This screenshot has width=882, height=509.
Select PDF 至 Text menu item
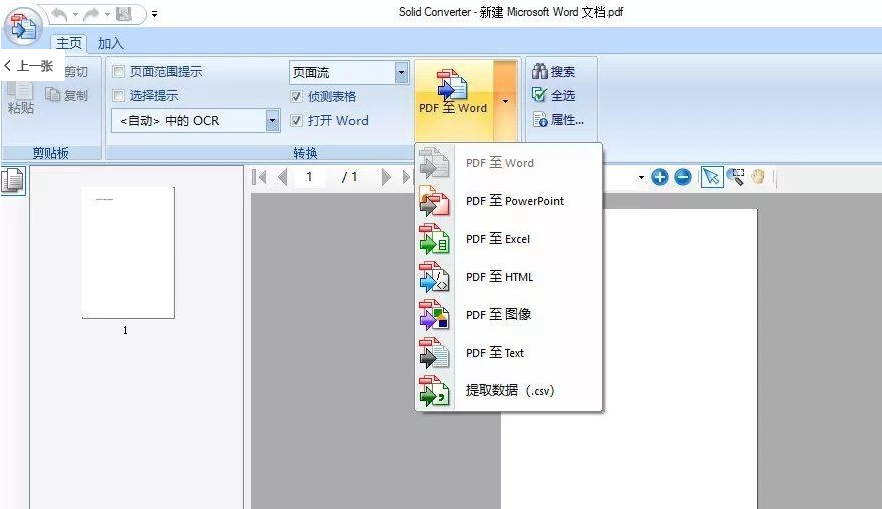point(508,353)
